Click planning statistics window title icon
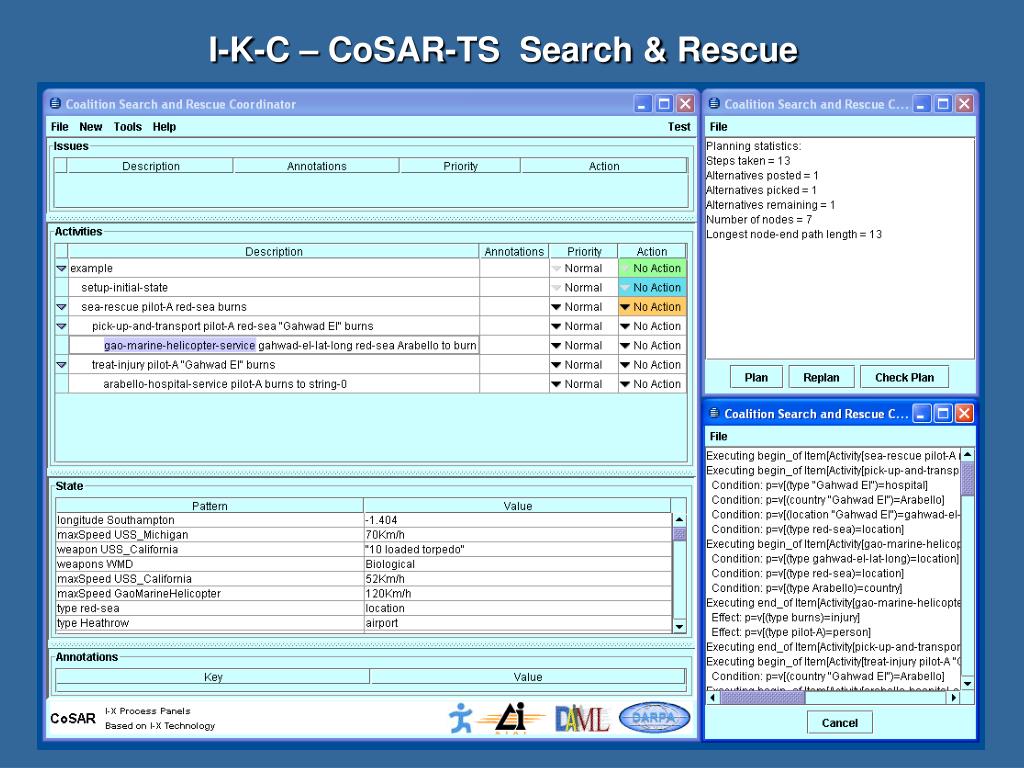The image size is (1024, 768). [x=714, y=104]
